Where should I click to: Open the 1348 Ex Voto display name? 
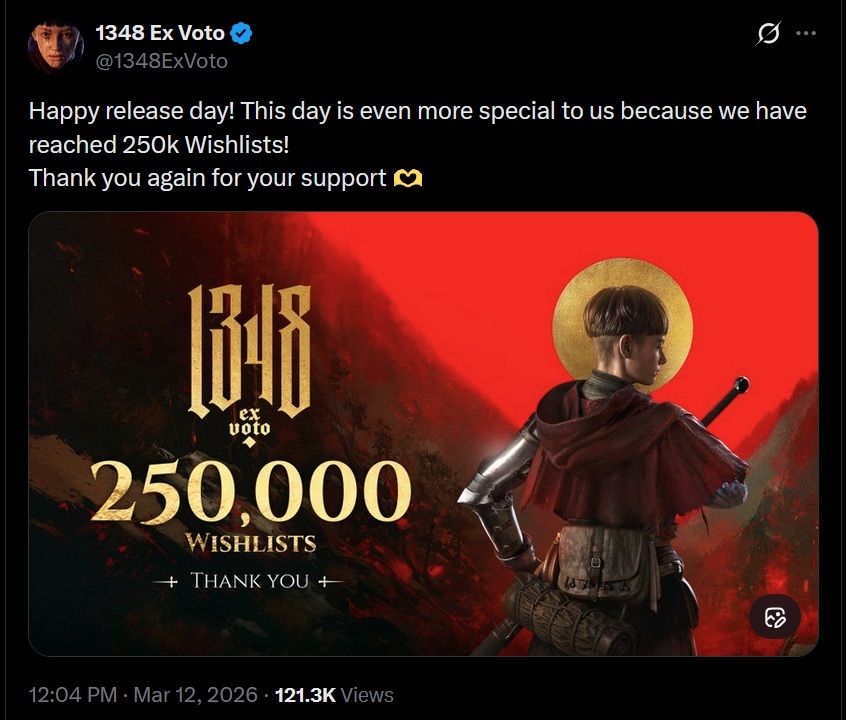[160, 34]
